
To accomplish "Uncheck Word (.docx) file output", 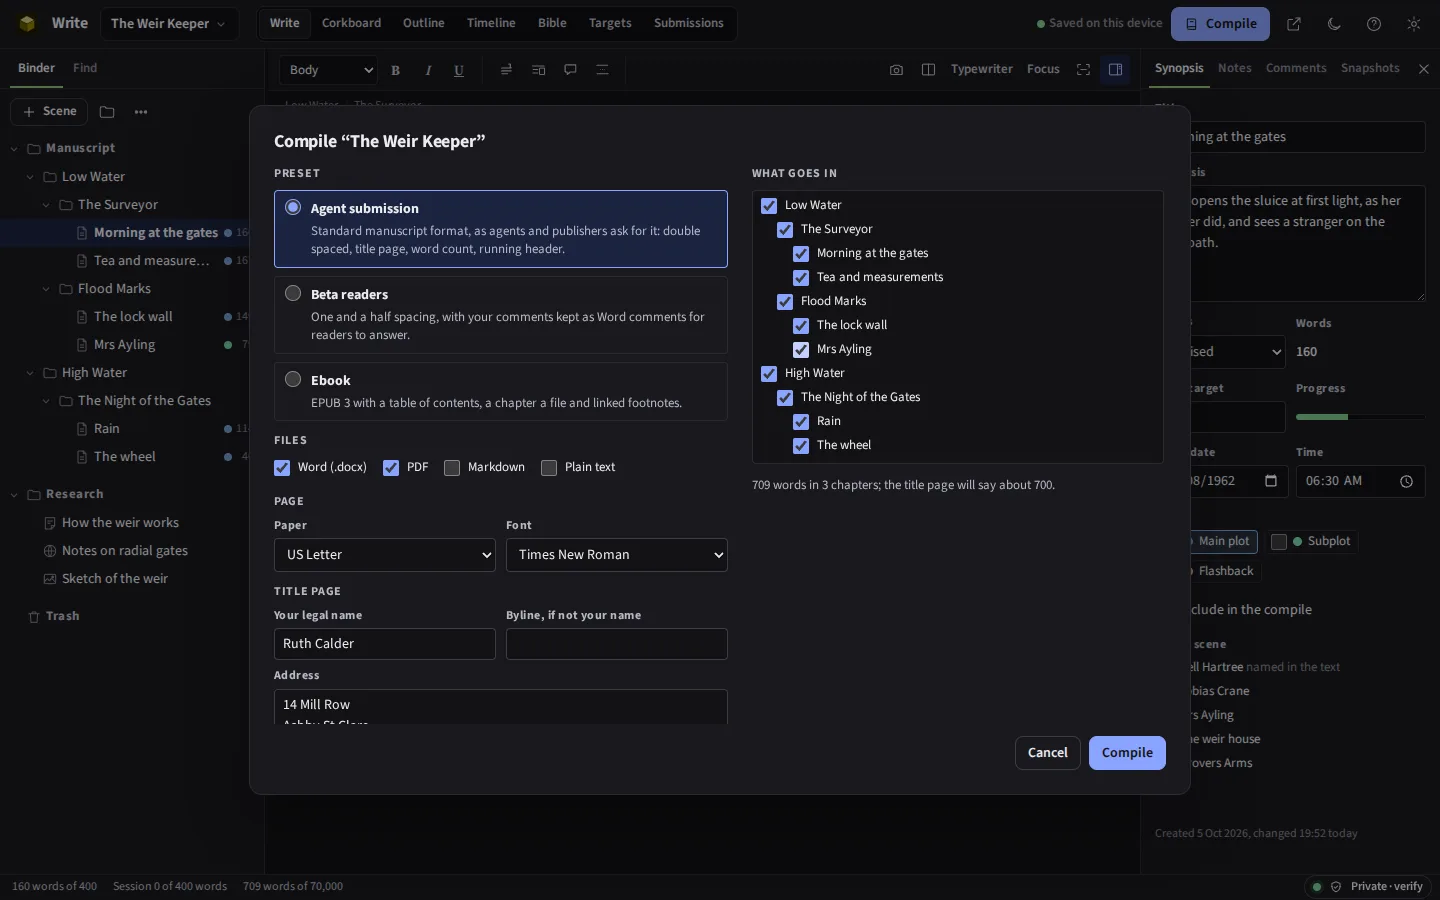I will tap(282, 468).
